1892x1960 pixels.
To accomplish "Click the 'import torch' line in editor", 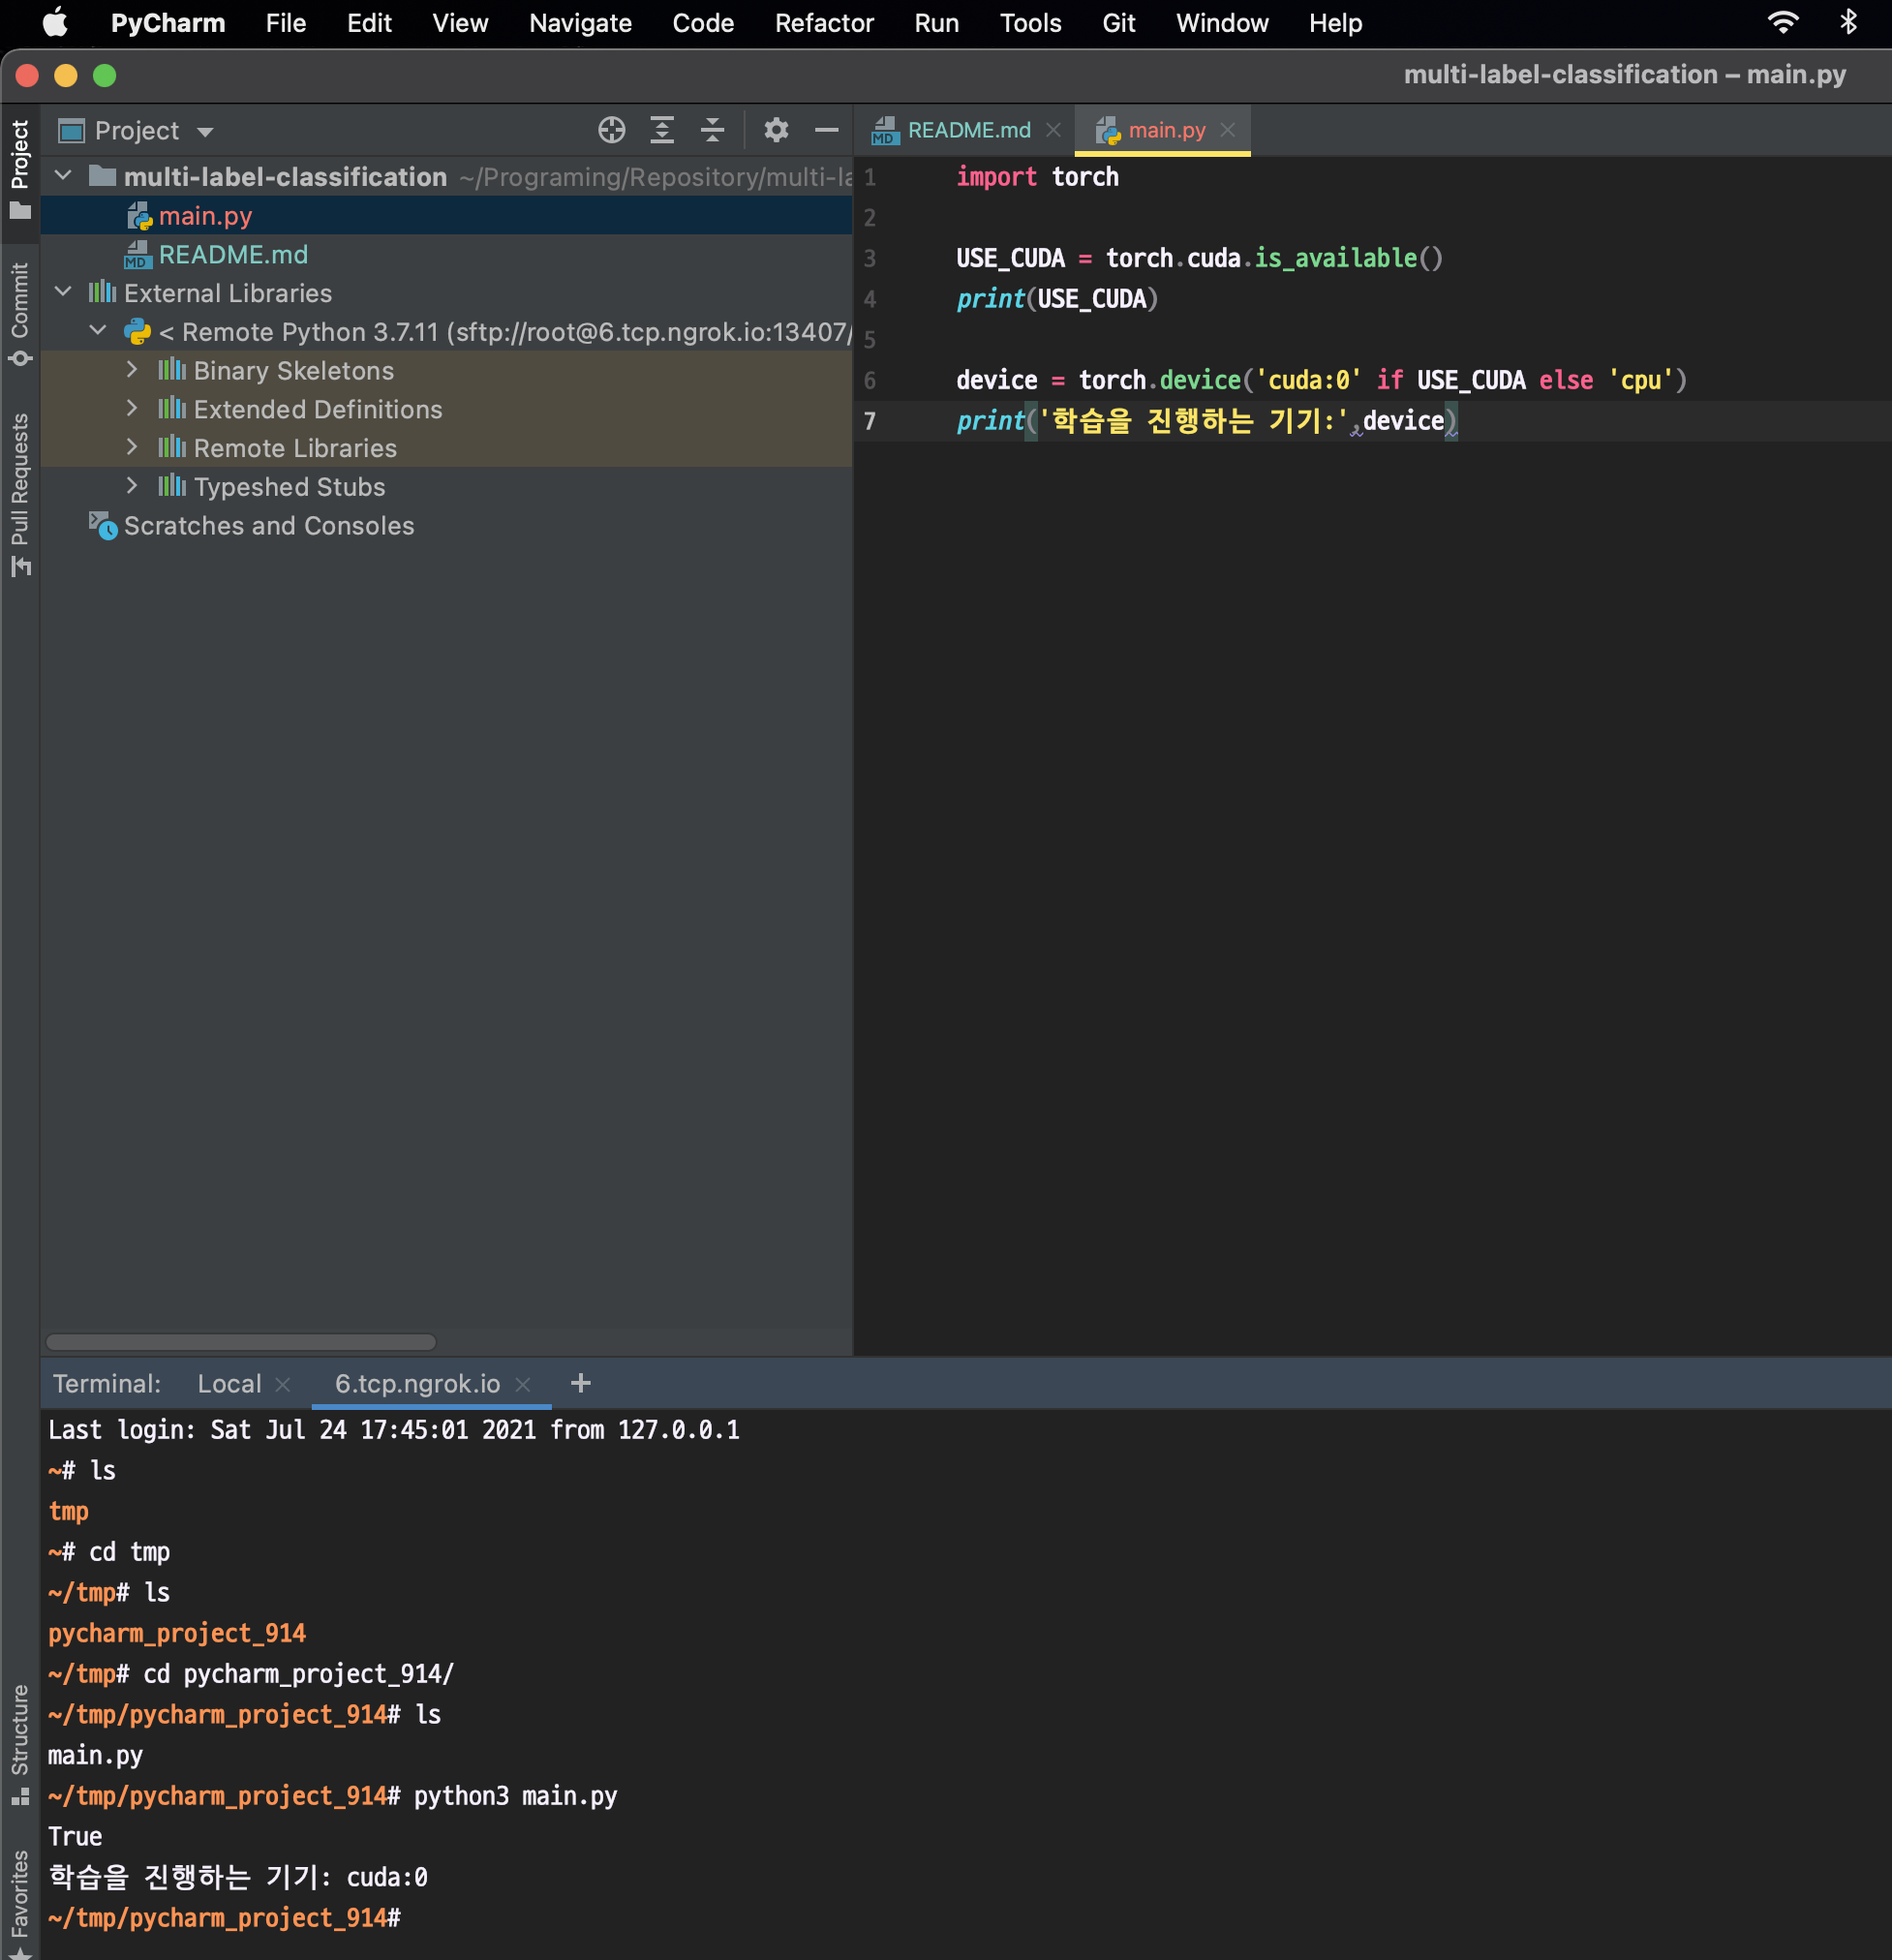I will tap(1037, 177).
